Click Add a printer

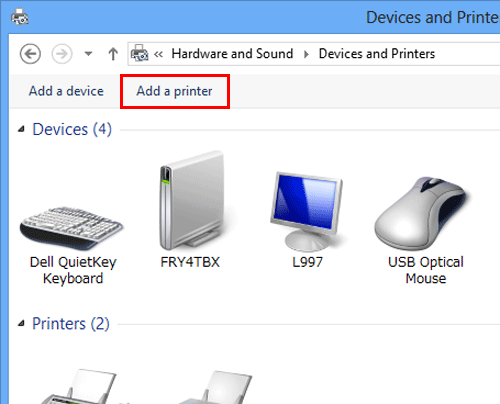click(174, 91)
